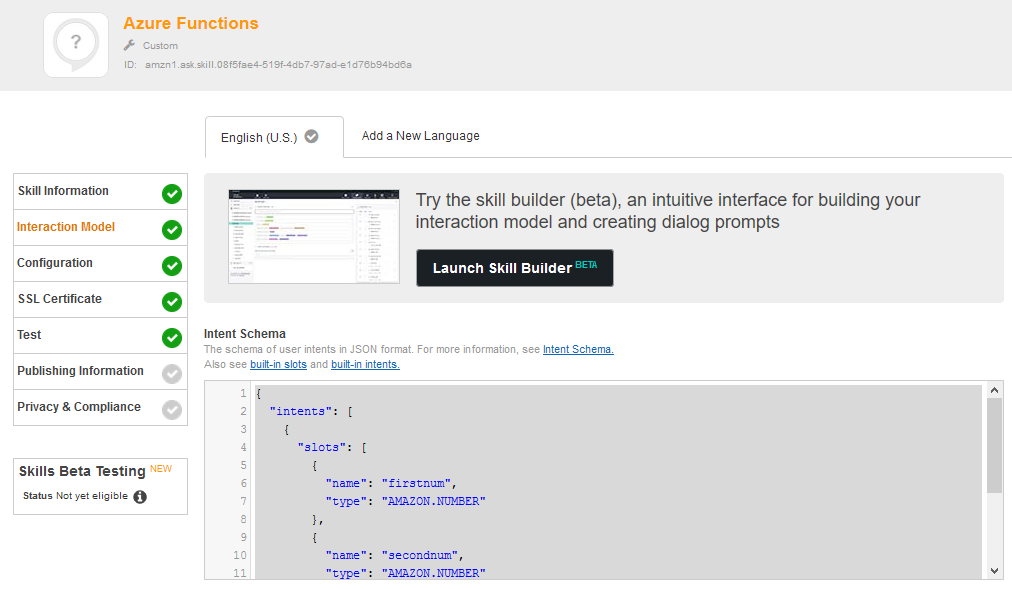Click the green checkmark next to Configuration

[x=172, y=266]
